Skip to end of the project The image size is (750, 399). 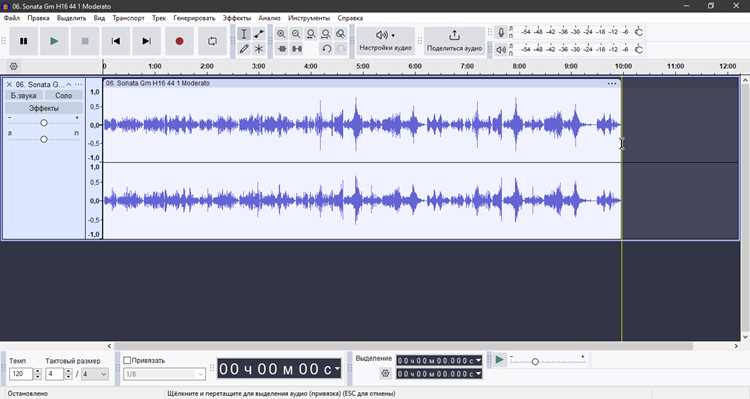point(146,41)
